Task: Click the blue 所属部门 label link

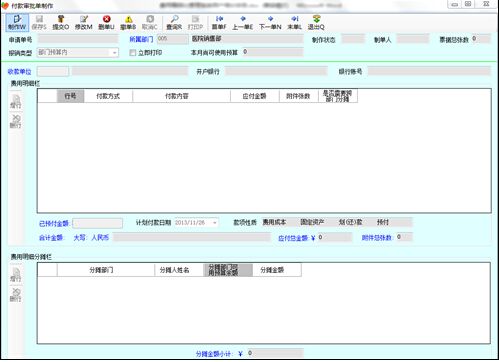Action: [141, 39]
